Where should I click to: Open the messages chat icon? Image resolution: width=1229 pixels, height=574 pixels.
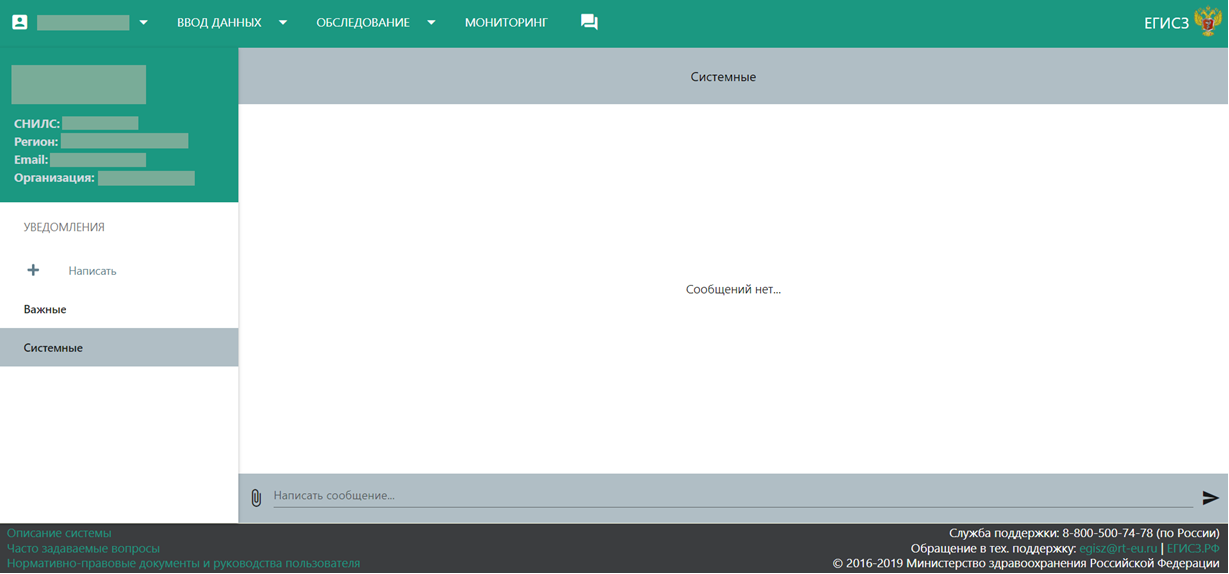(589, 23)
